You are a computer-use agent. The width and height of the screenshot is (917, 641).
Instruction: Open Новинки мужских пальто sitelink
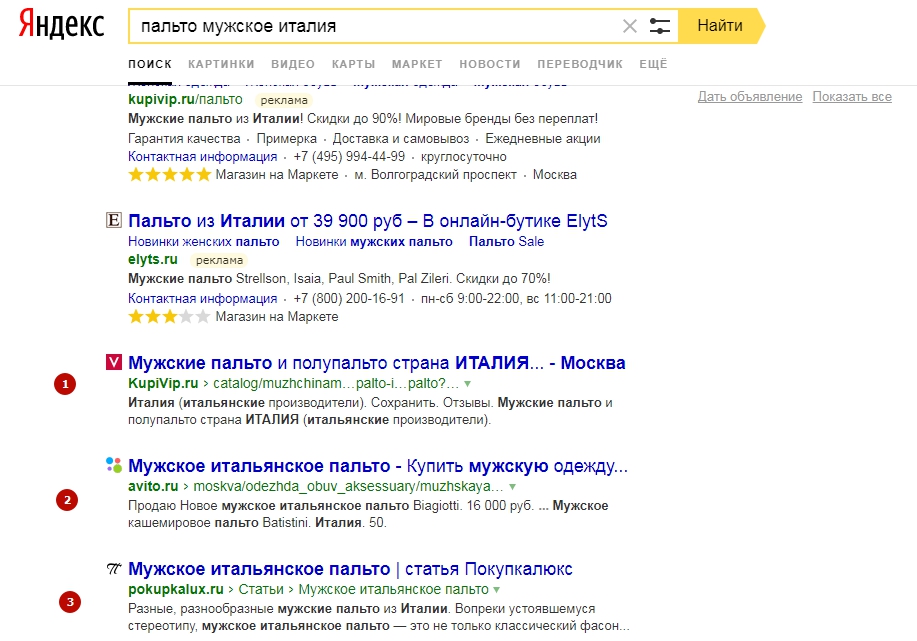[x=374, y=242]
